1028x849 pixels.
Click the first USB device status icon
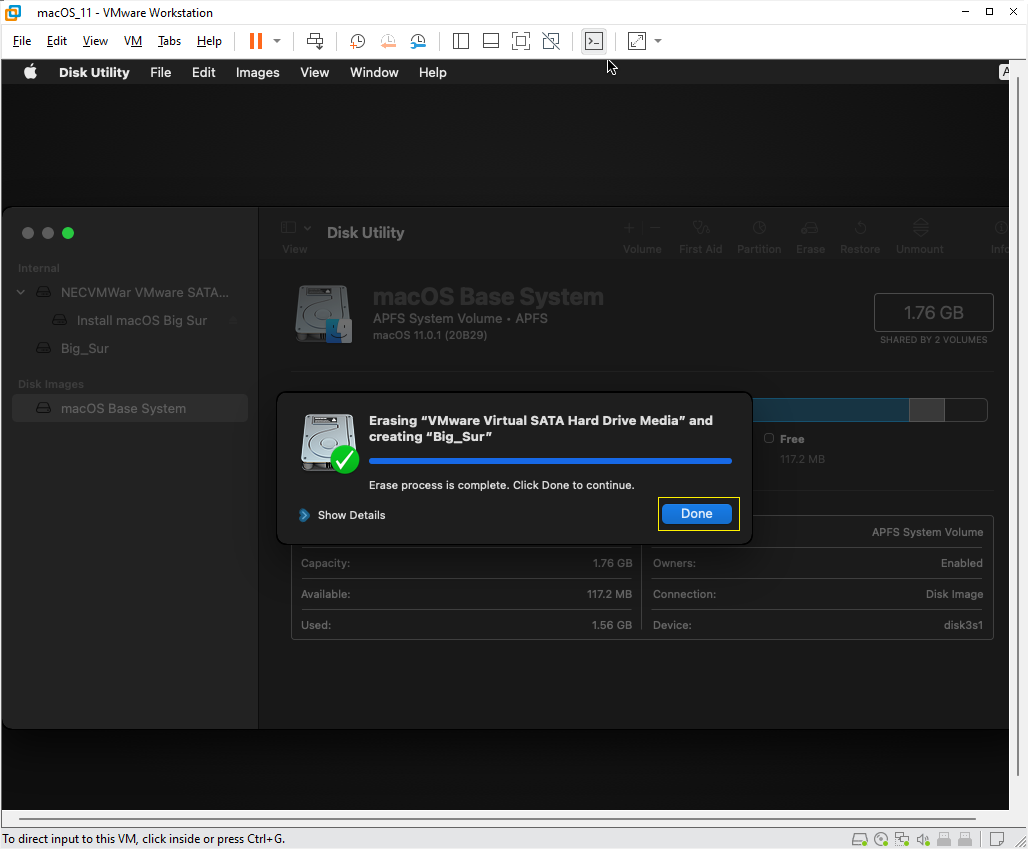coord(944,839)
